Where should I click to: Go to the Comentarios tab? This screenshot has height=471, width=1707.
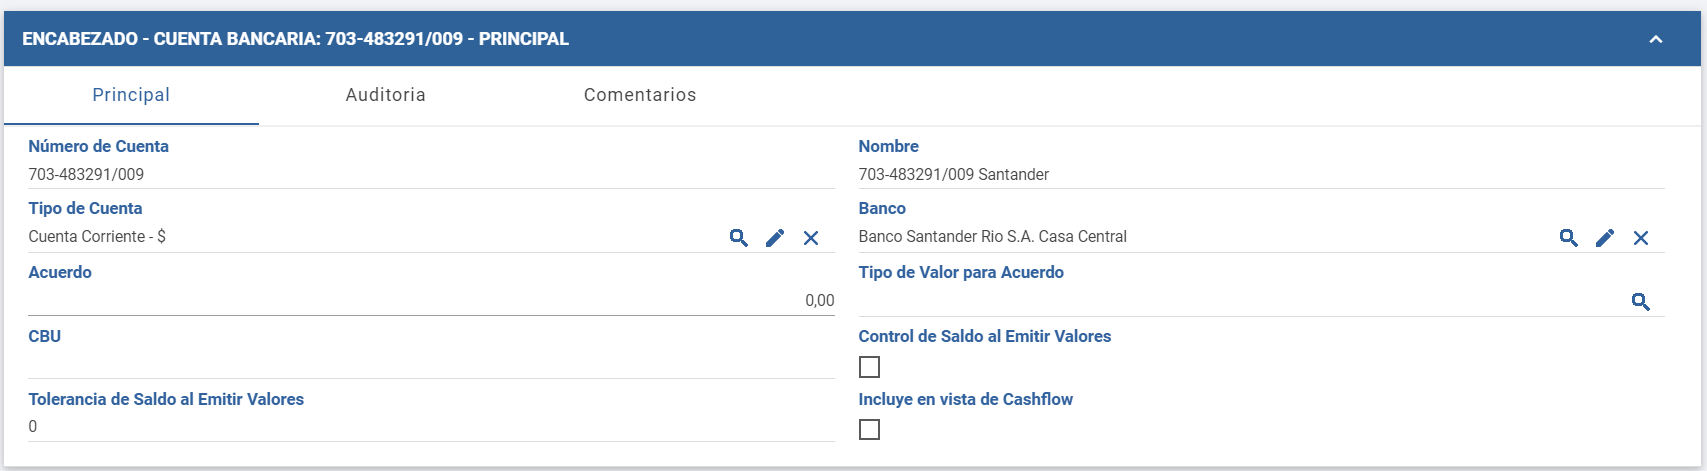tap(640, 95)
